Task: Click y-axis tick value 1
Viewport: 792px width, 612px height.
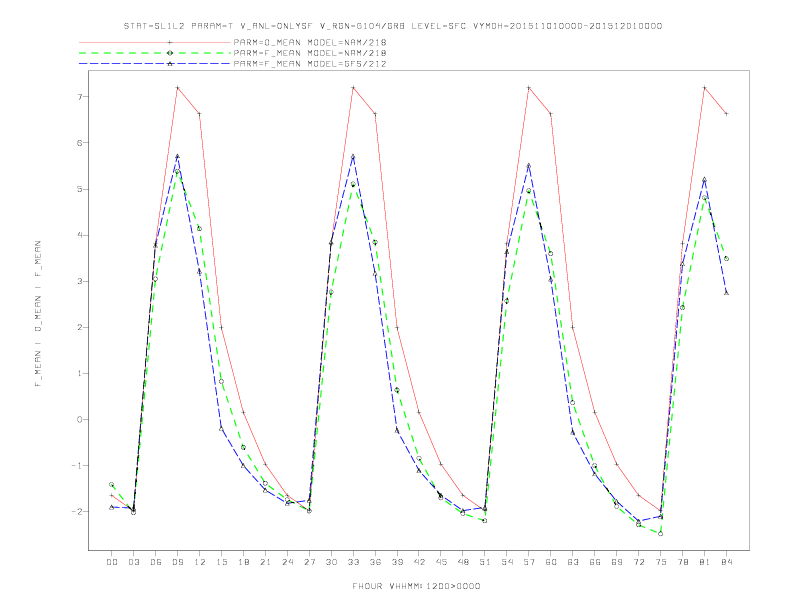Action: tap(80, 374)
